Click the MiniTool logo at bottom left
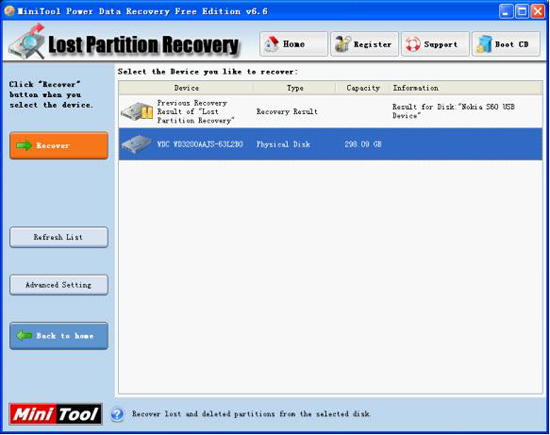Screen dimensions: 550x435 click(56, 414)
